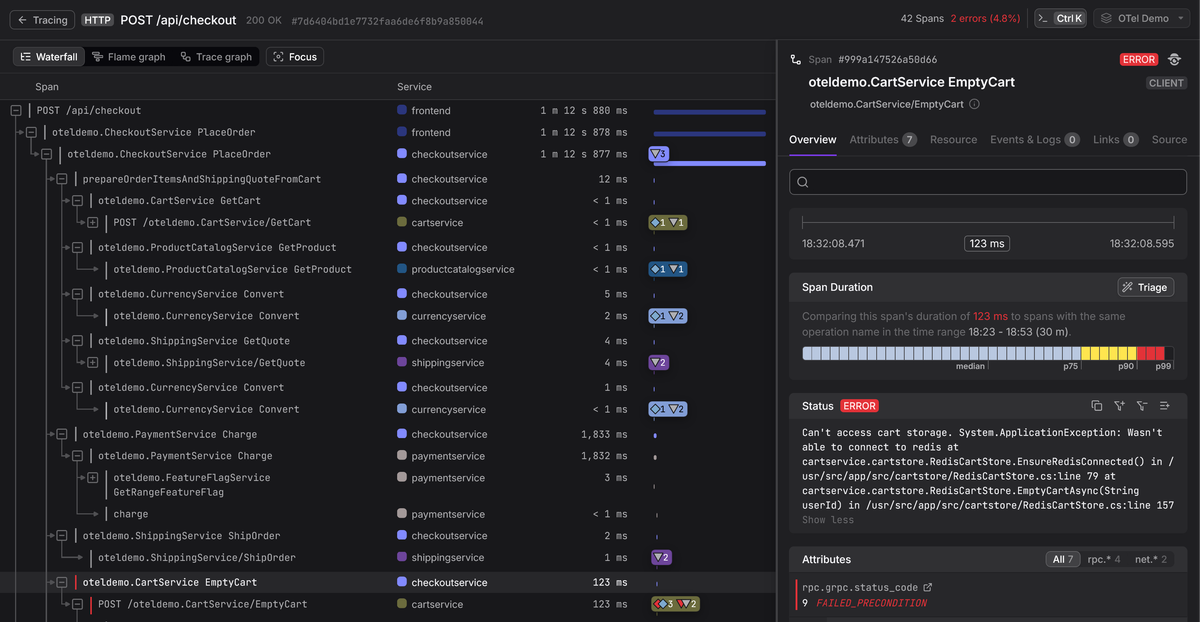This screenshot has width=1200, height=622.
Task: Collapse ProductCatalogService GetProduct checkoutservice span
Action: click(x=77, y=248)
